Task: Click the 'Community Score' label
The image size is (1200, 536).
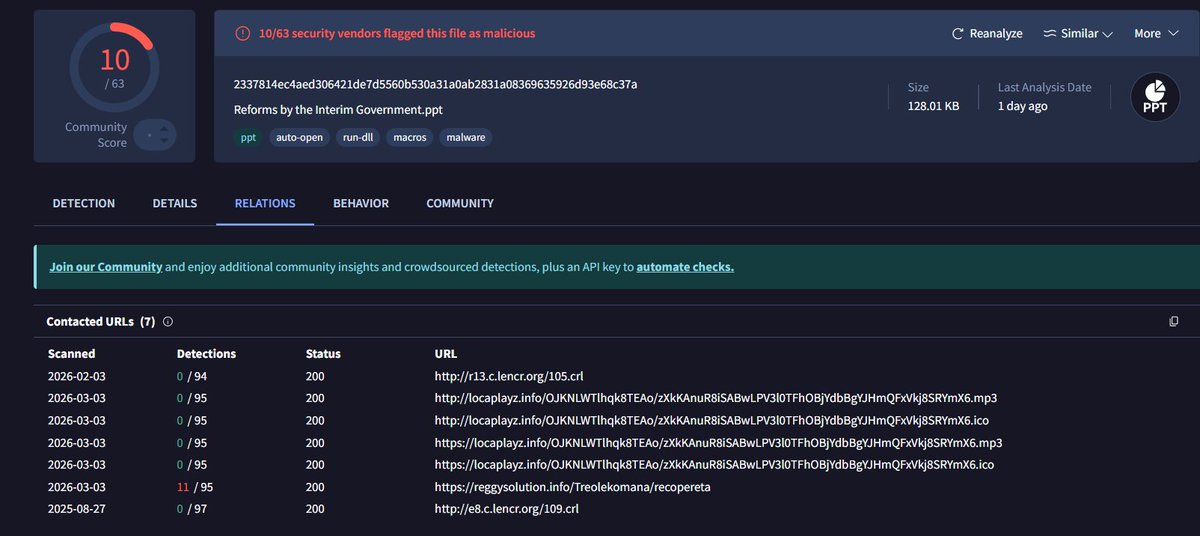Action: [x=96, y=135]
